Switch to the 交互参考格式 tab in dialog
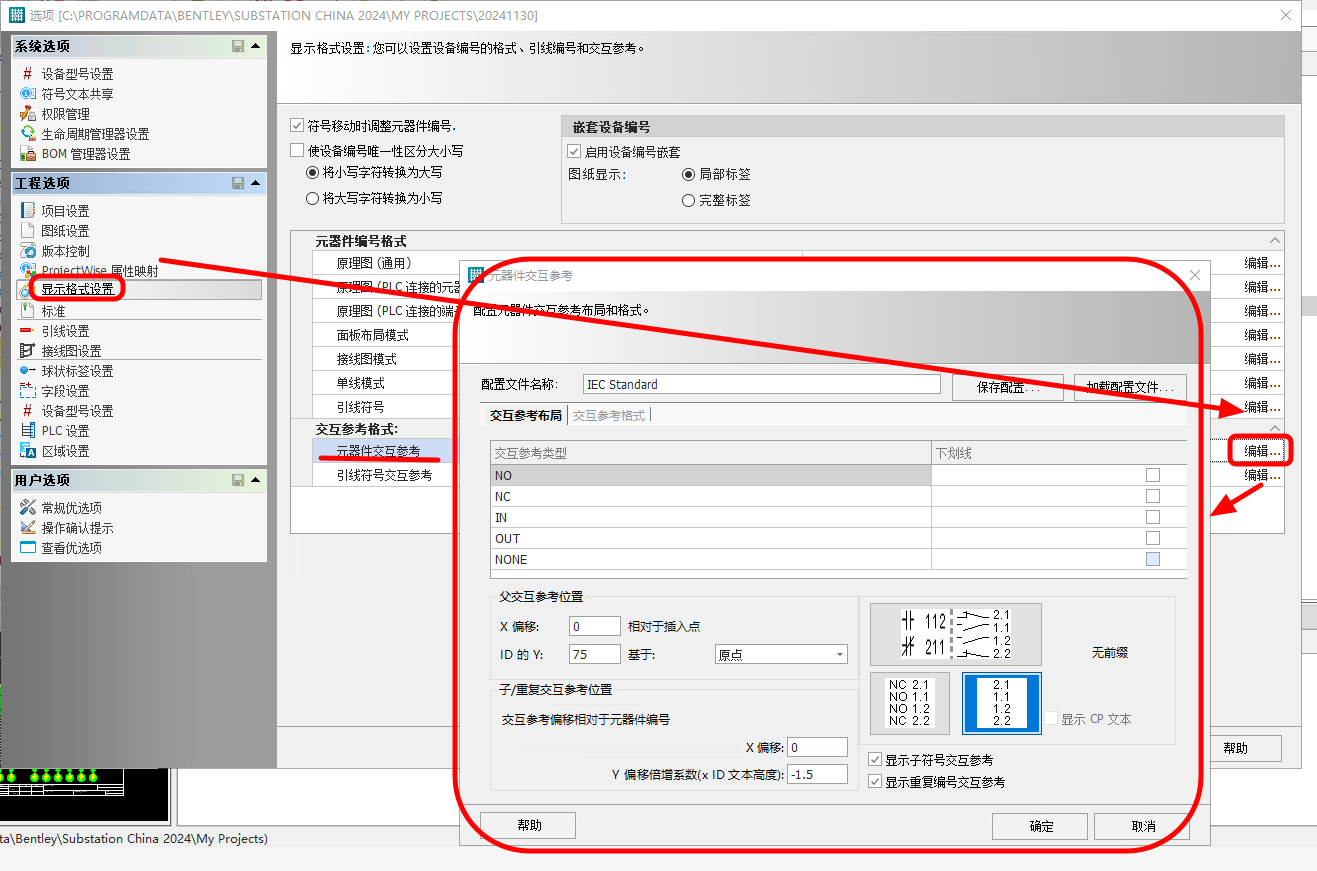 tap(609, 415)
